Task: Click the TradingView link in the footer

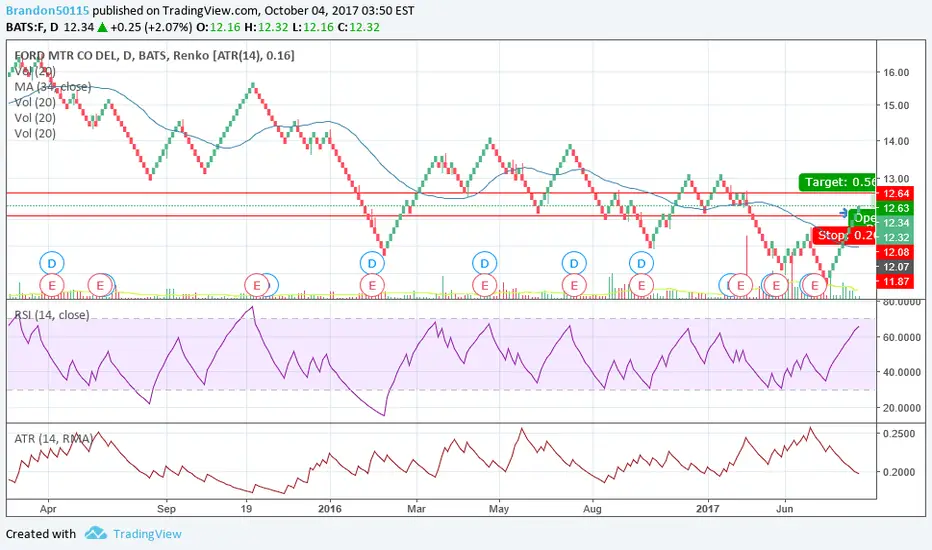Action: [147, 534]
